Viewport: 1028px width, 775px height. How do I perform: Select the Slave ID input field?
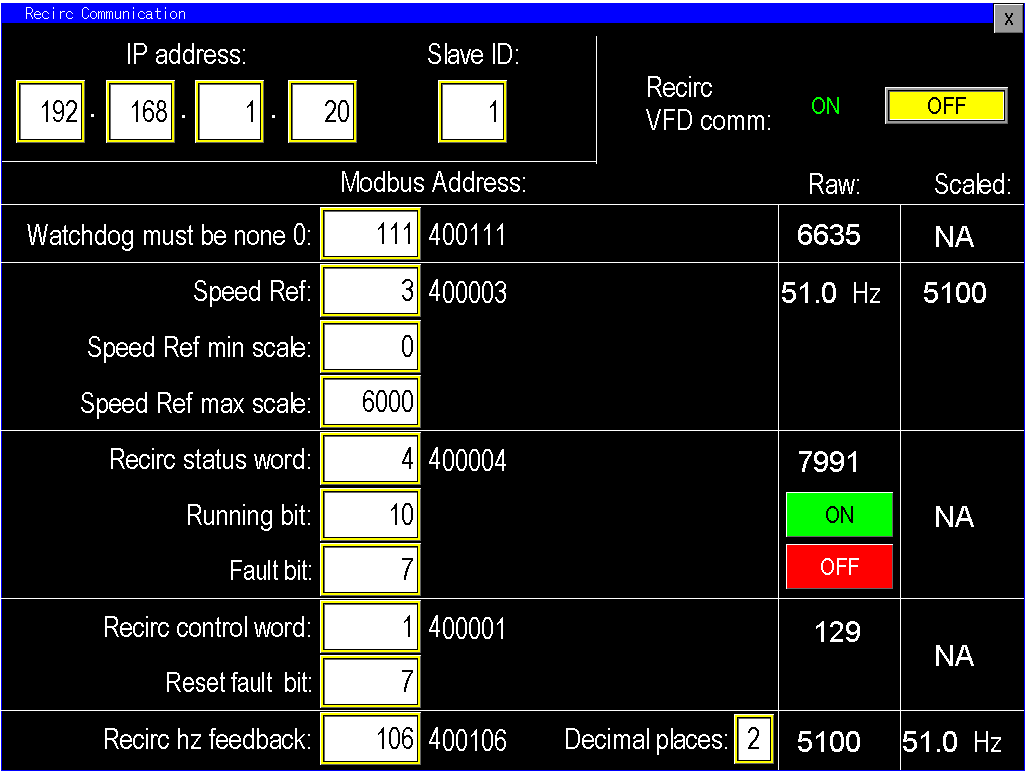point(472,111)
